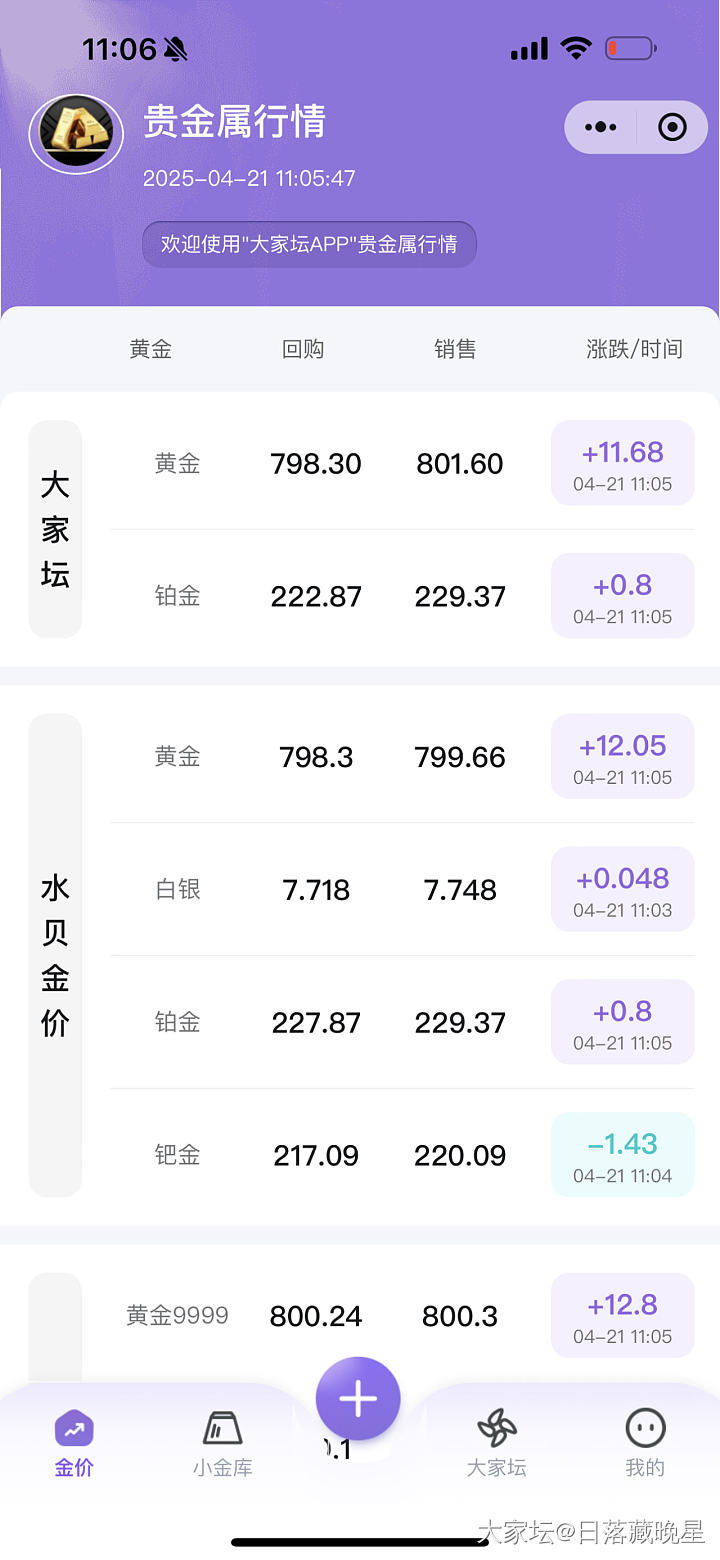This screenshot has width=720, height=1560.
Task: Tap the purple plus floating button
Action: 358,1398
